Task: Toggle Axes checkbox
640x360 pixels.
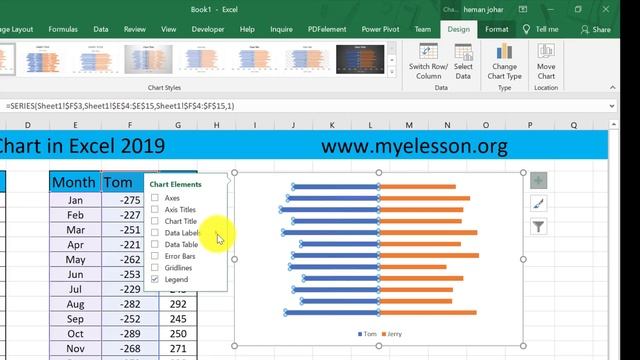Action: click(155, 198)
